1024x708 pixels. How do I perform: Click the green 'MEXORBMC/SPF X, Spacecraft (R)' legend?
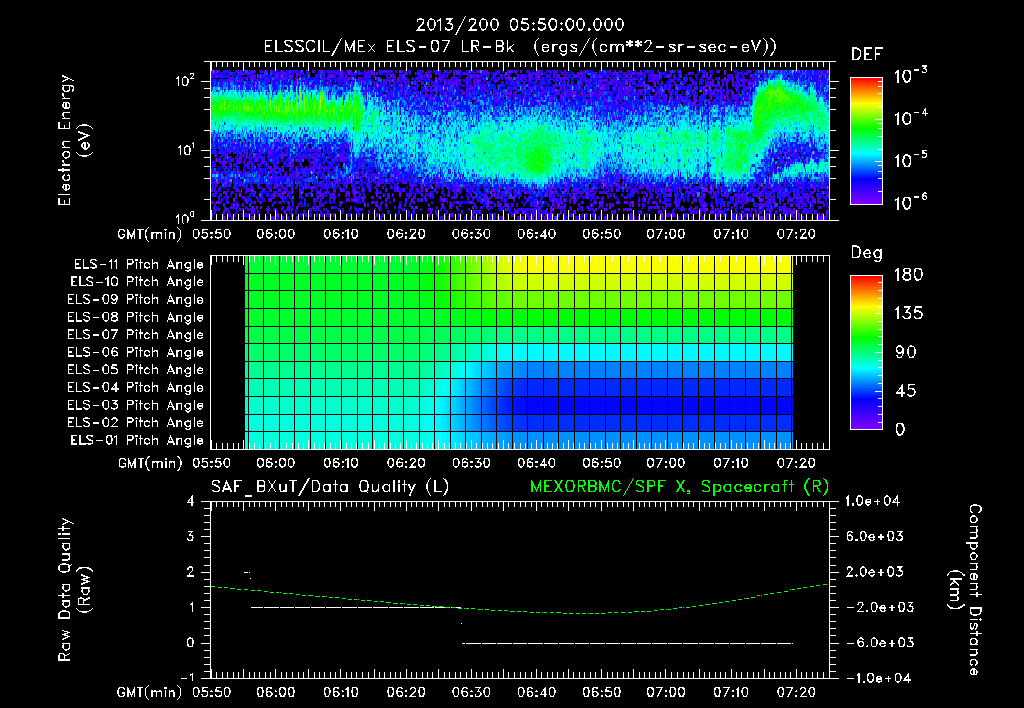679,487
